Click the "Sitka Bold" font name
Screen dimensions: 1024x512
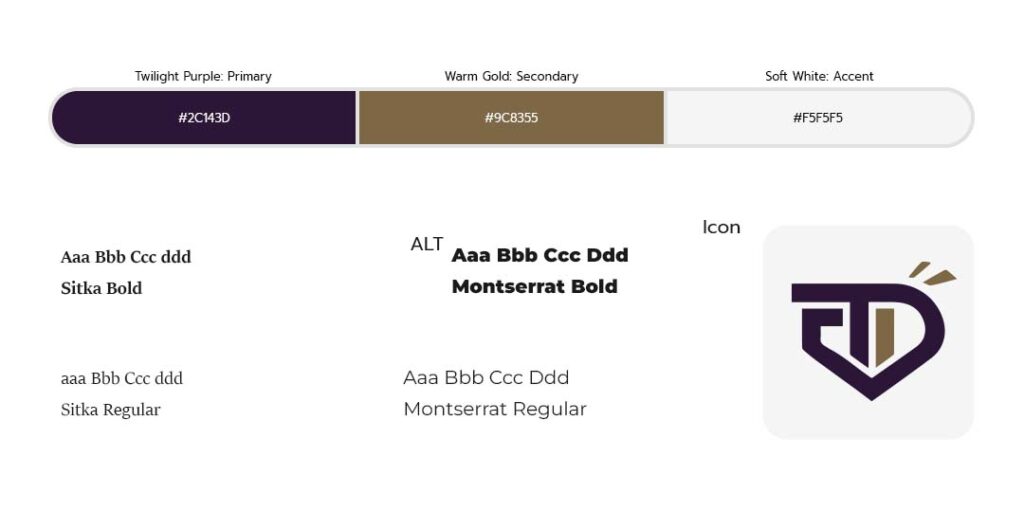click(x=101, y=288)
